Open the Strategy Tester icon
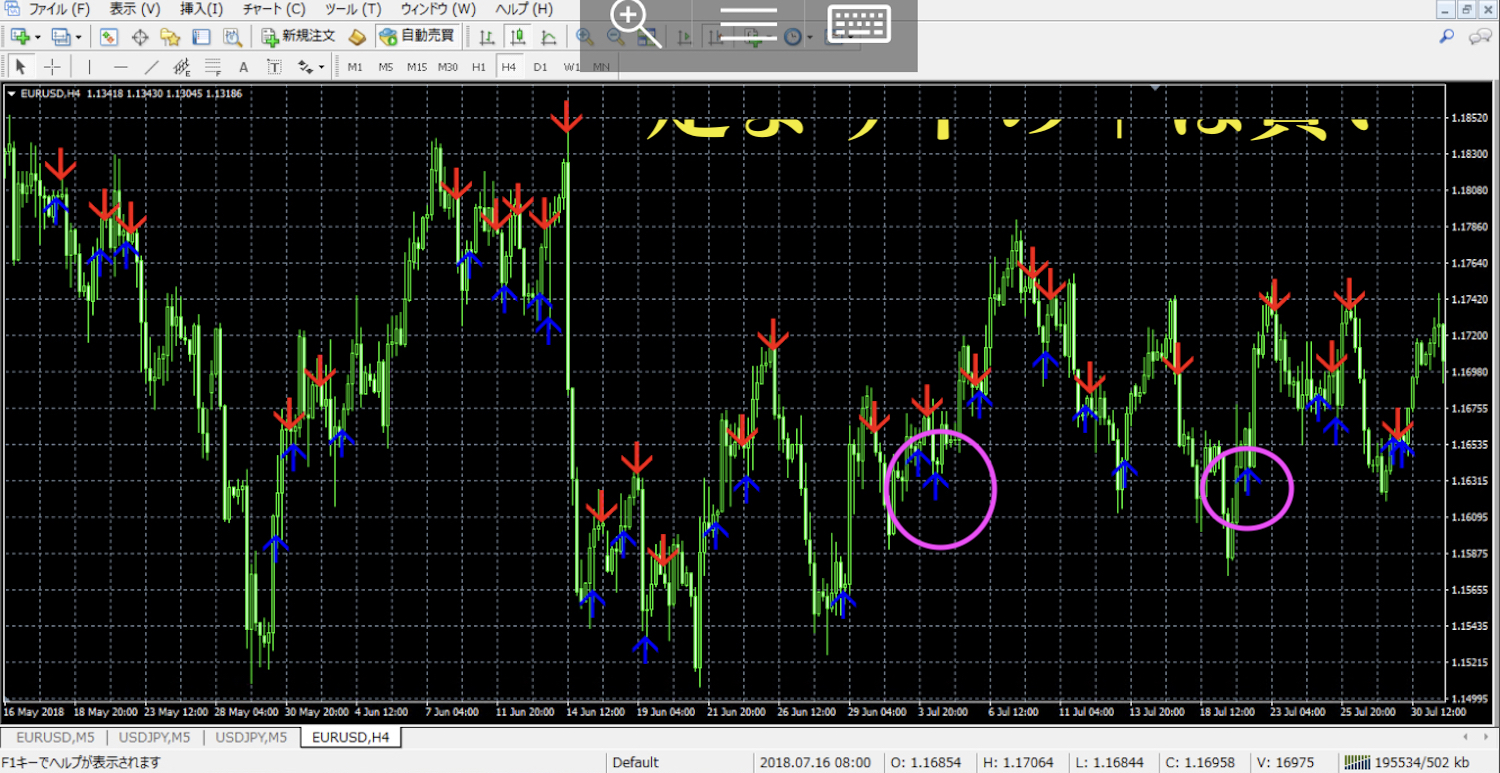 233,37
